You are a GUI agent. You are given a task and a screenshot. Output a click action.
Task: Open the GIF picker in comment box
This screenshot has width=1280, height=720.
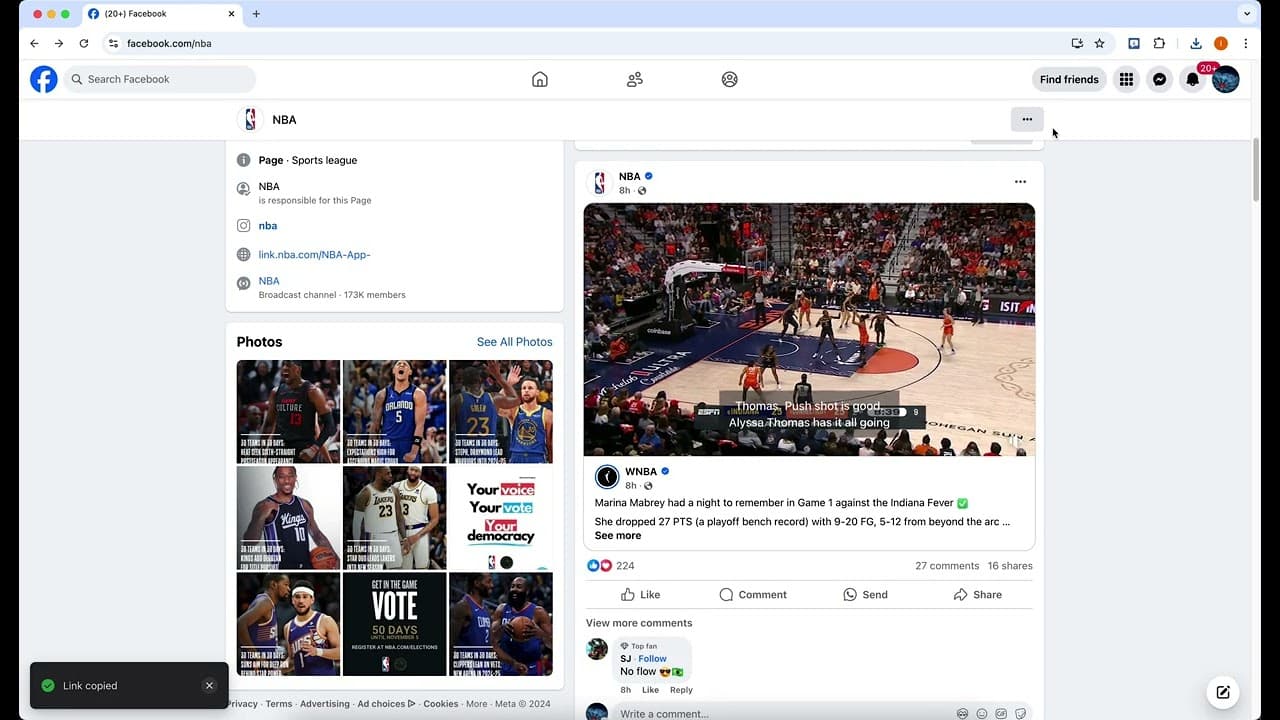[x=1001, y=714]
